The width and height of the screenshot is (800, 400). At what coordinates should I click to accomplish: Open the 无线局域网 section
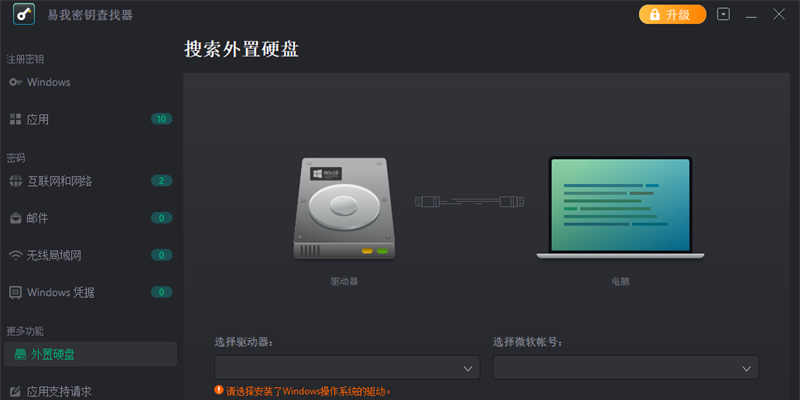54,255
